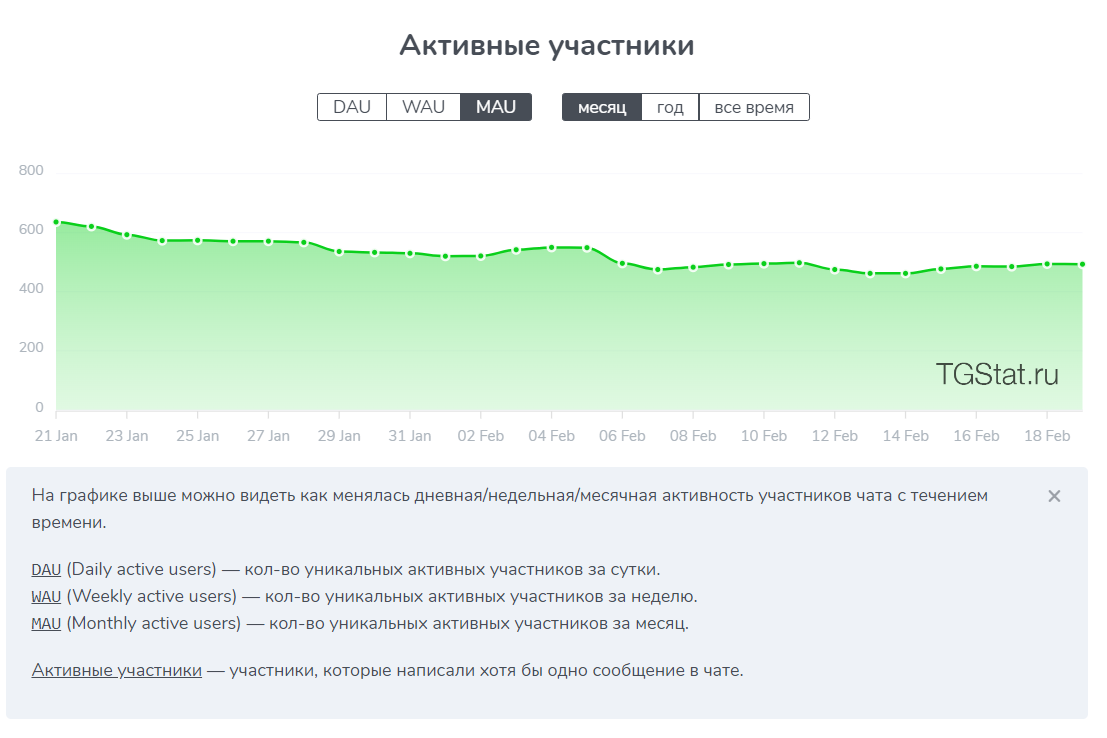Image resolution: width=1107 pixels, height=738 pixels.
Task: Select the месяц period tab
Action: pos(602,107)
